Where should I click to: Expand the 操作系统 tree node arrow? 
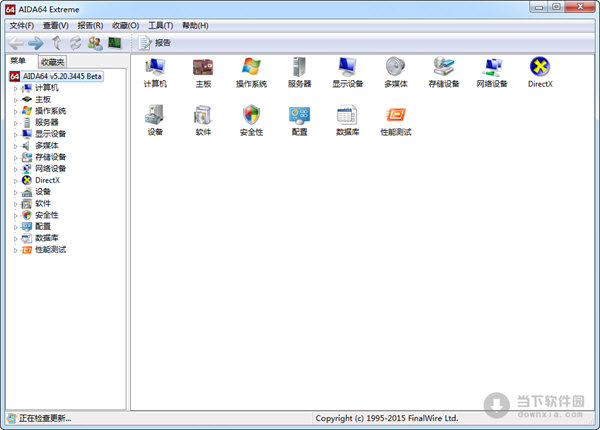tap(16, 112)
